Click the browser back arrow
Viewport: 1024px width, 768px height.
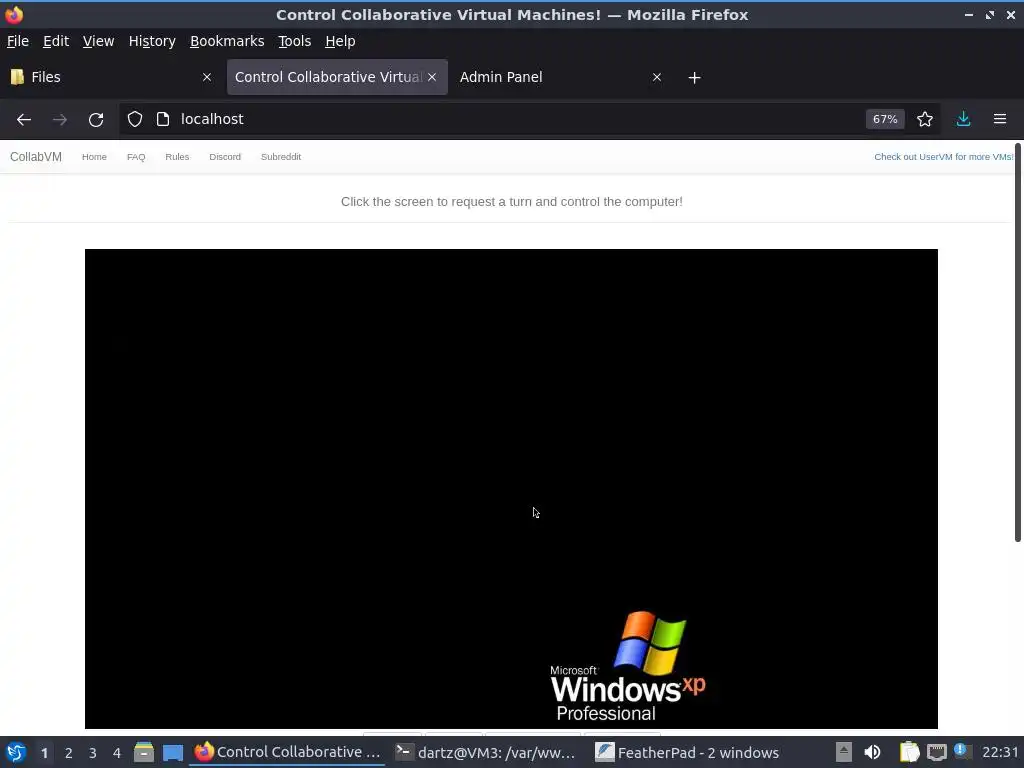pyautogui.click(x=24, y=120)
